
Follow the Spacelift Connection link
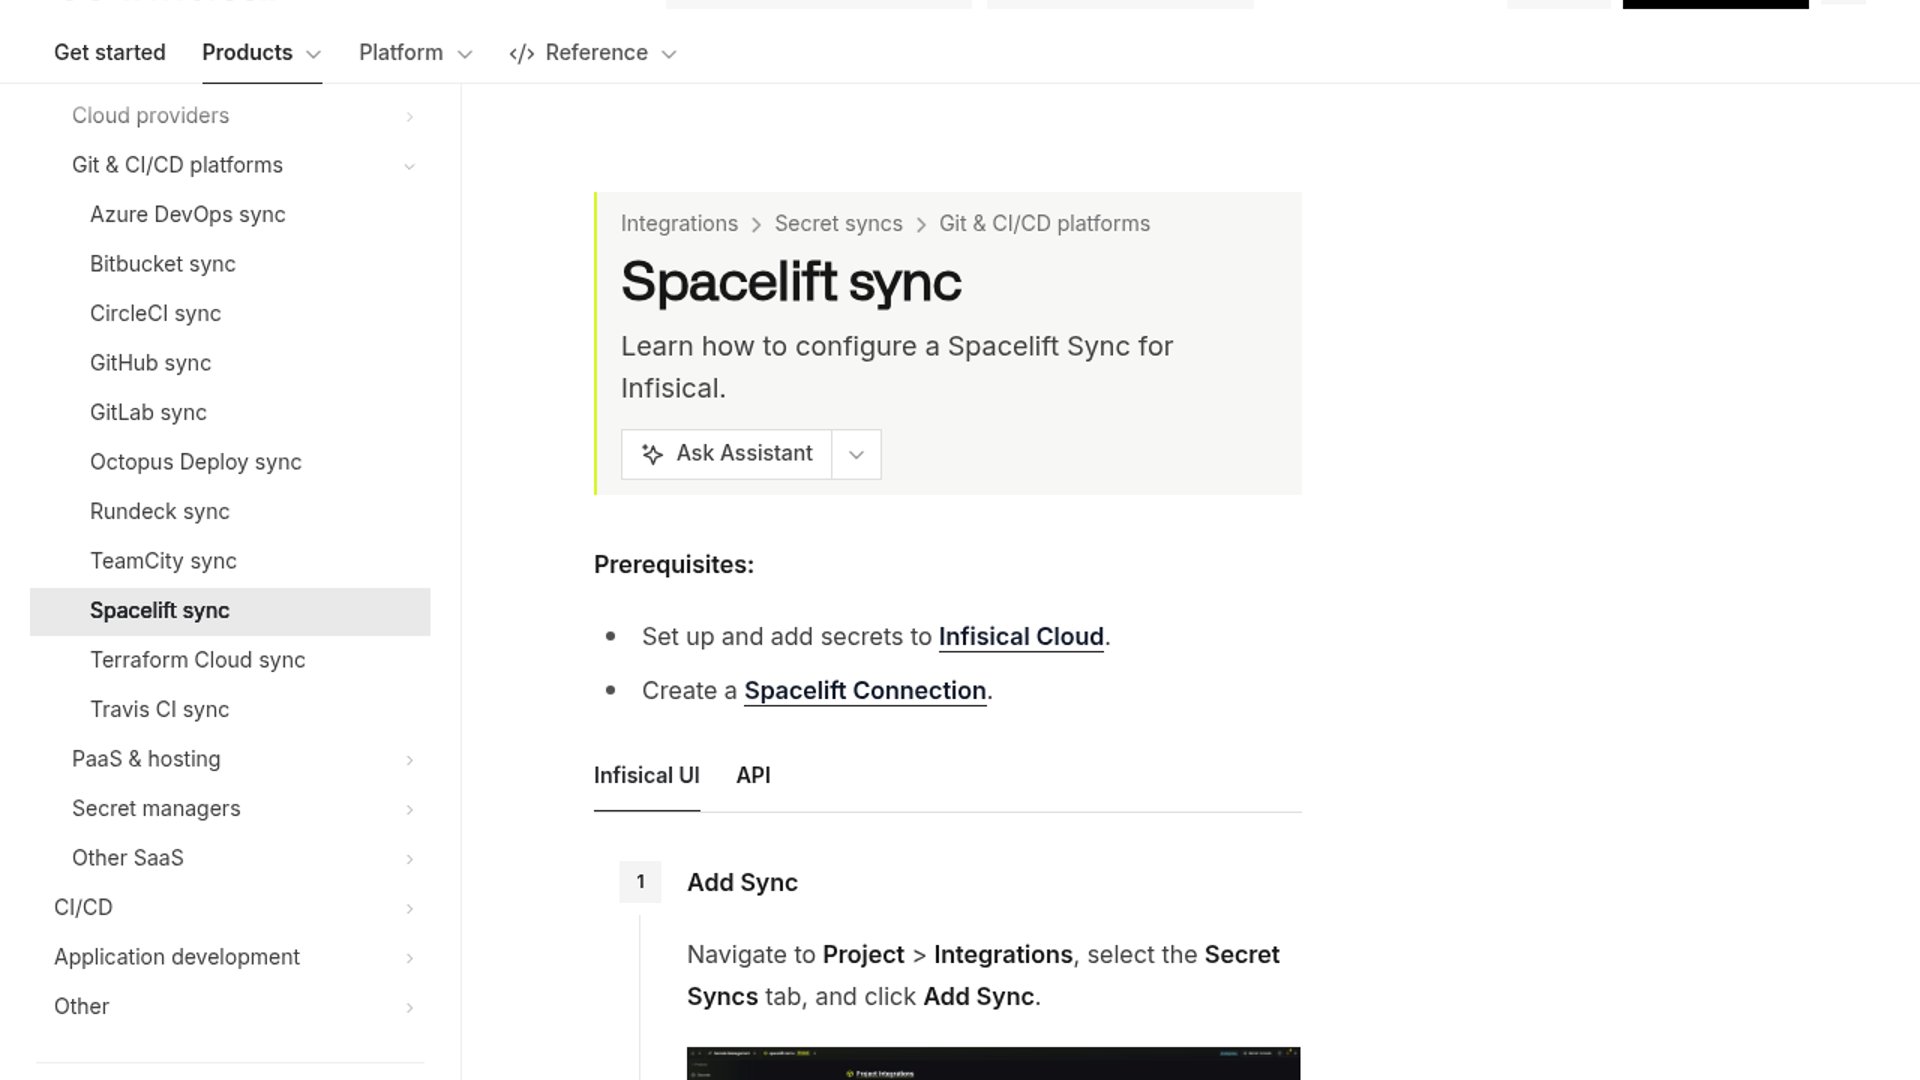pyautogui.click(x=865, y=691)
